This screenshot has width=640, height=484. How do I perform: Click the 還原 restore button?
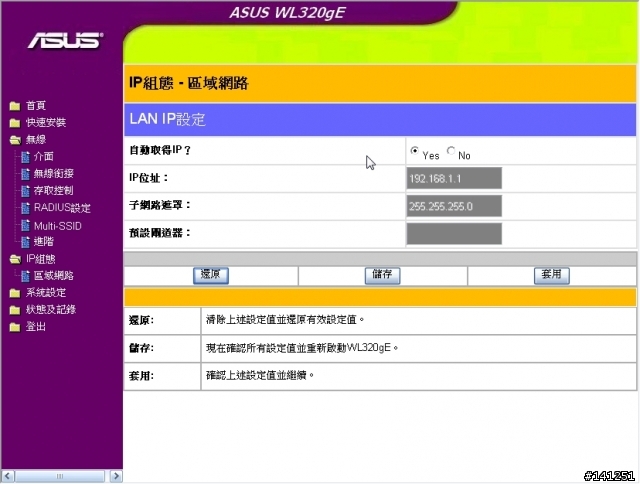(x=211, y=275)
